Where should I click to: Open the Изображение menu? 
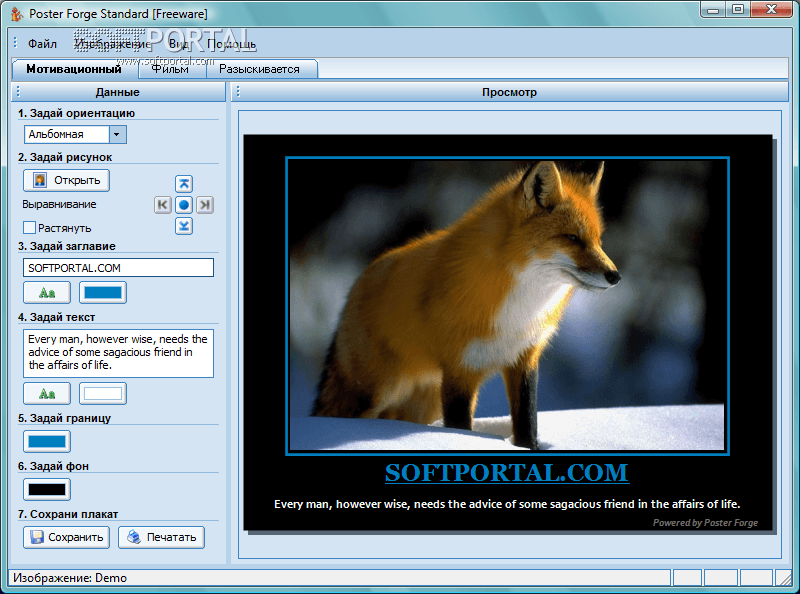point(112,44)
